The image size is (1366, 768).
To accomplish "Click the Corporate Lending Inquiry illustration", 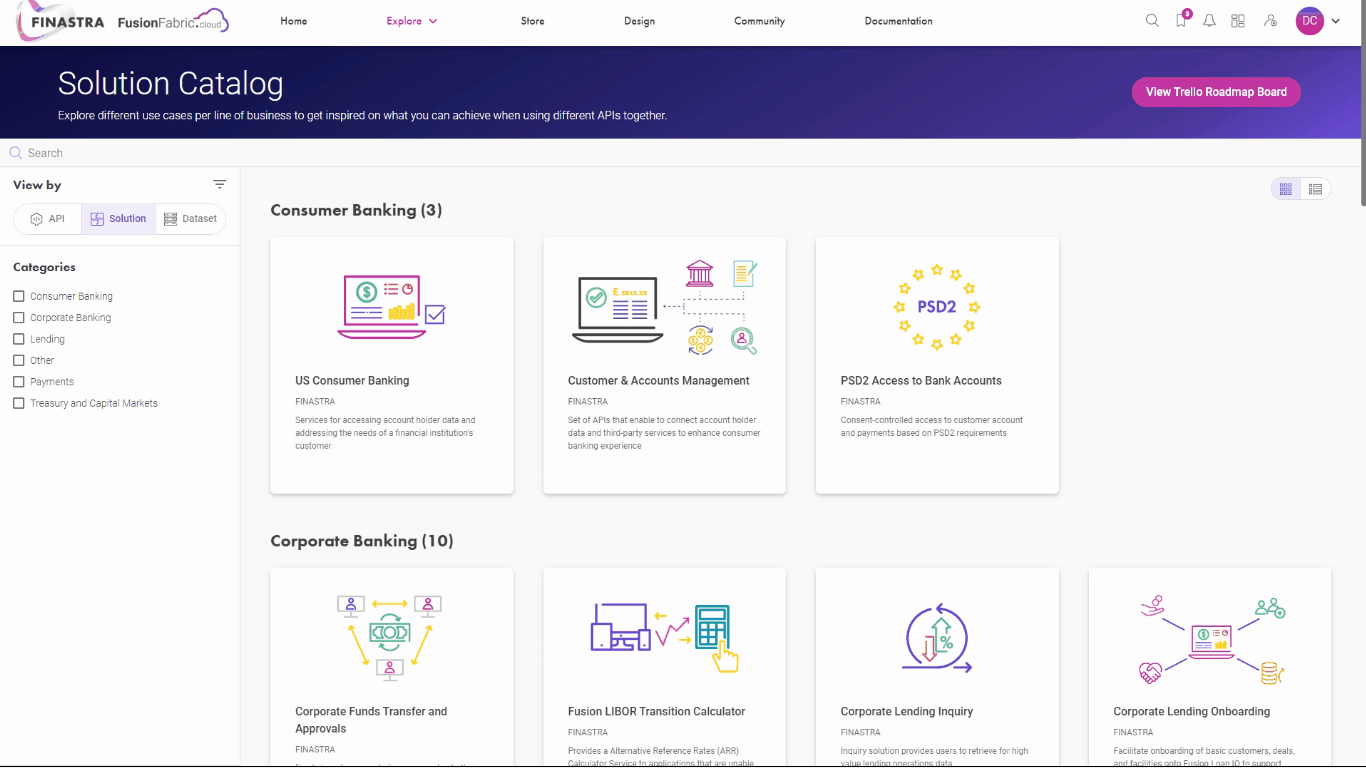I will pyautogui.click(x=937, y=638).
